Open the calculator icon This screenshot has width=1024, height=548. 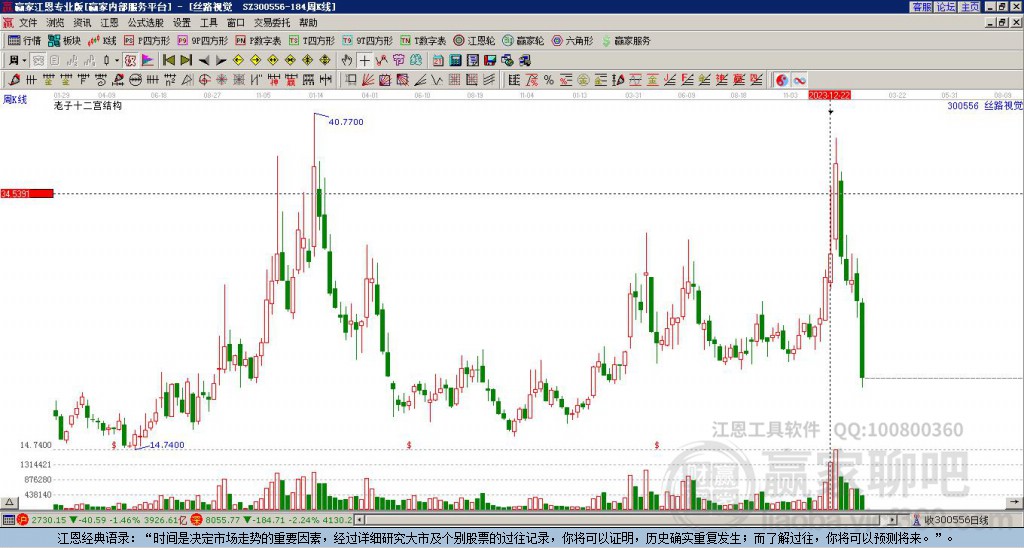(456, 61)
